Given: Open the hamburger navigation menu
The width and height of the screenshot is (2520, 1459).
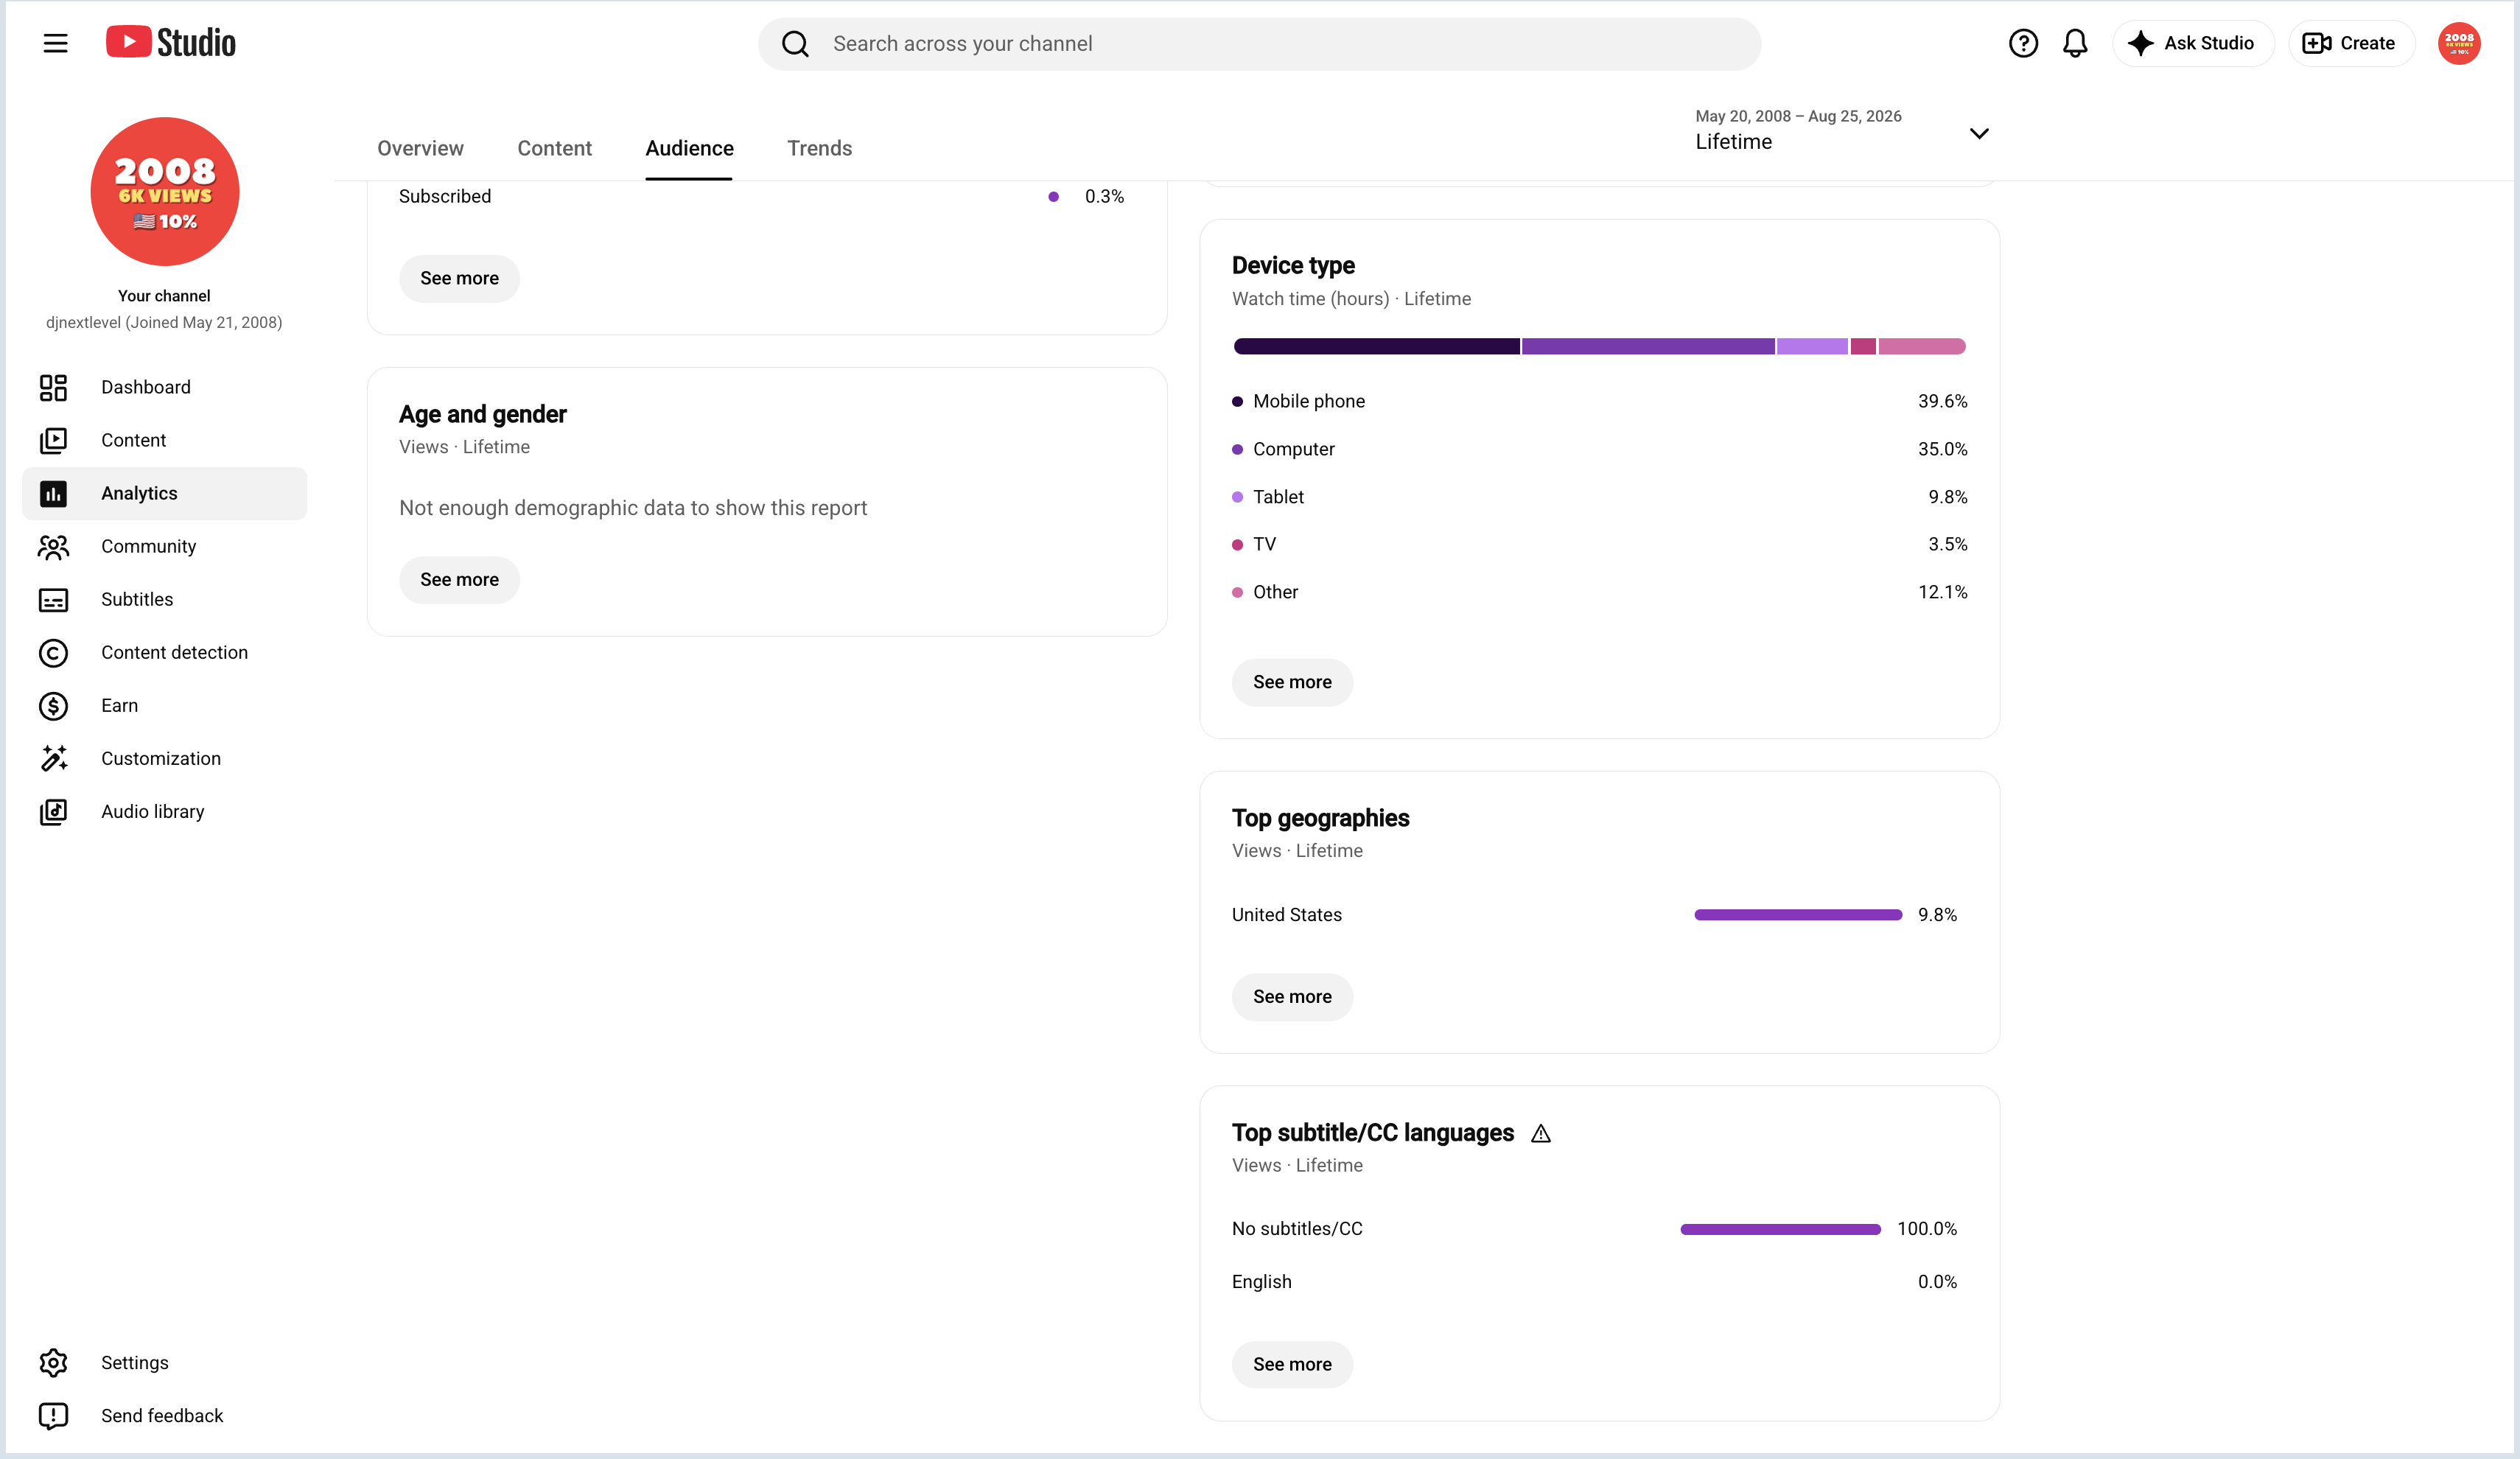Looking at the screenshot, I should tap(55, 43).
